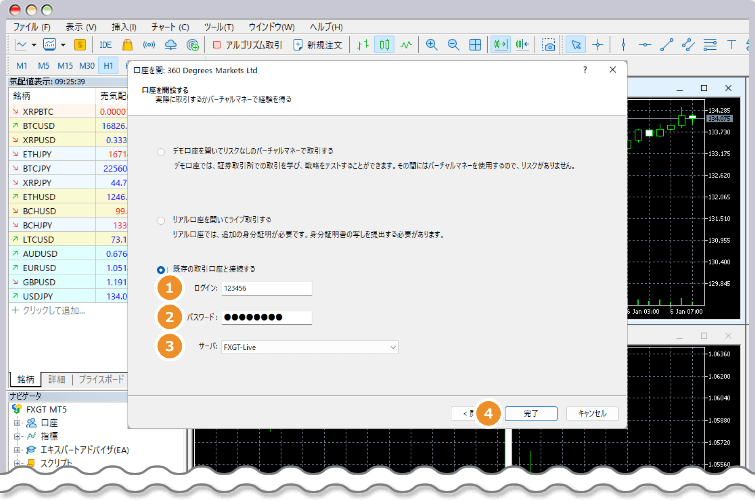Viewport: 755px width, 500px height.
Task: Open the ファイル (F) menu
Action: [31, 27]
